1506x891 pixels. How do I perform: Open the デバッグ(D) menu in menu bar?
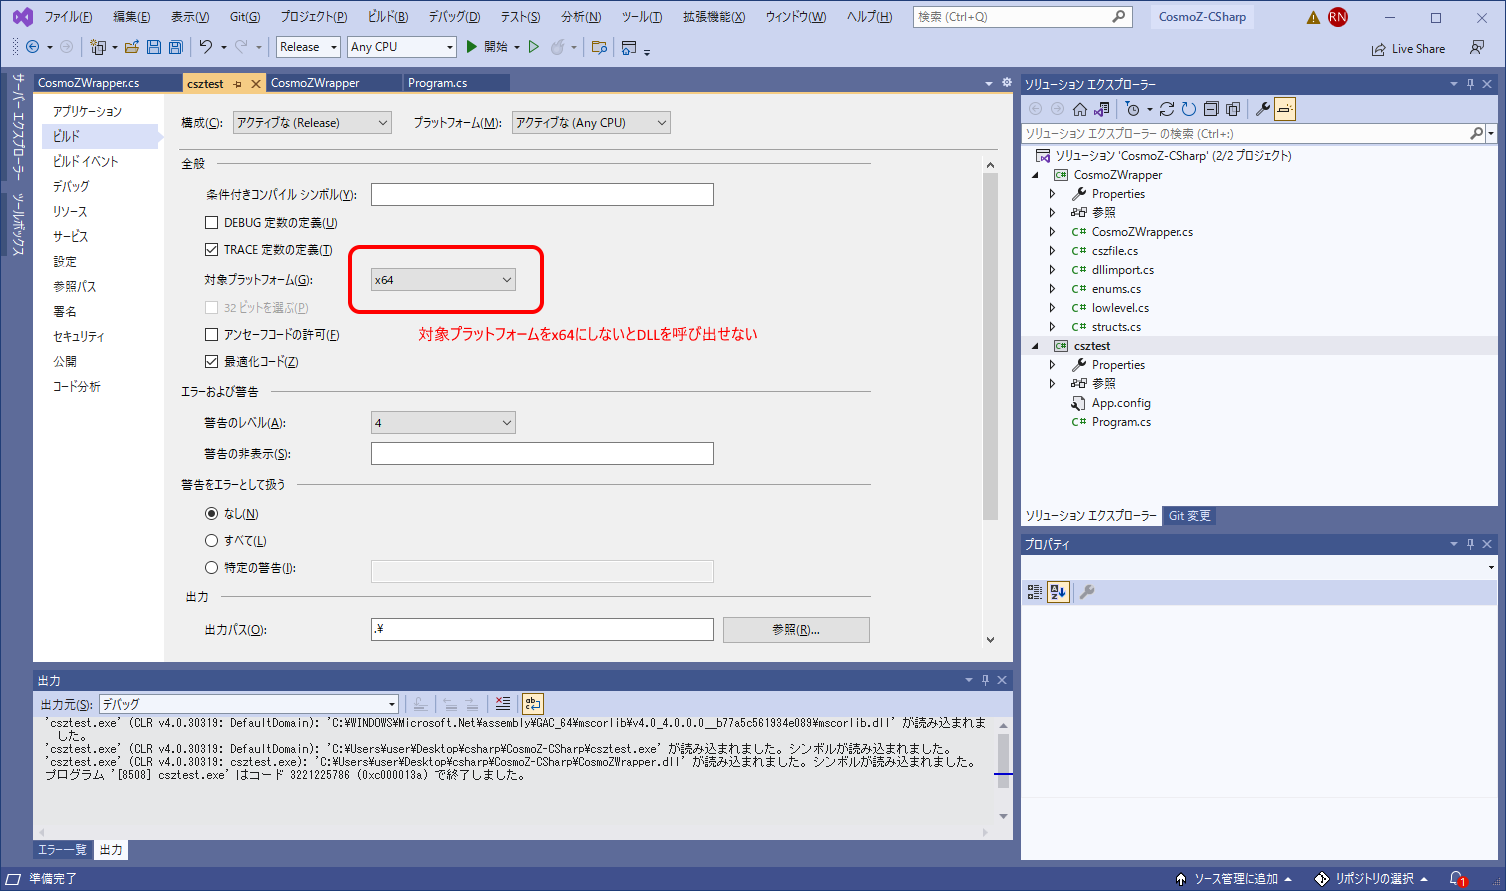tap(454, 17)
